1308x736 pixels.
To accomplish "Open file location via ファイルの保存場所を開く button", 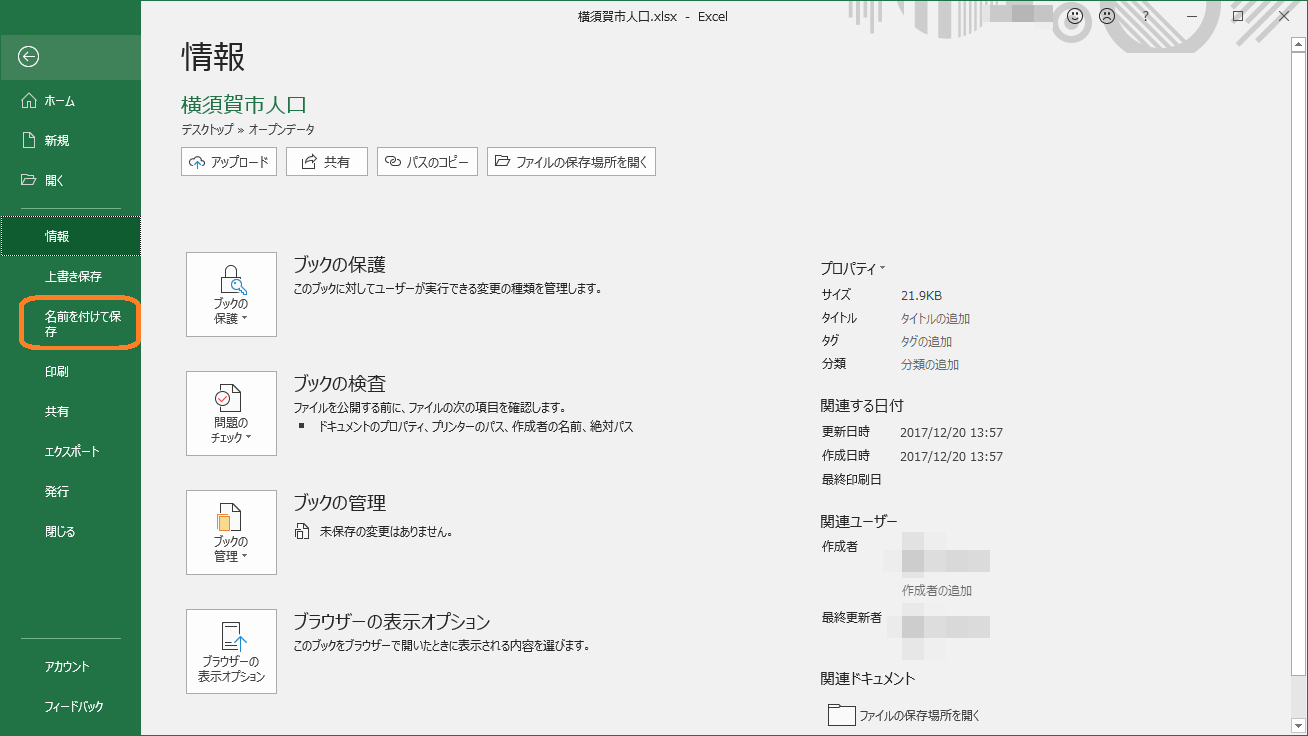I will (x=571, y=162).
